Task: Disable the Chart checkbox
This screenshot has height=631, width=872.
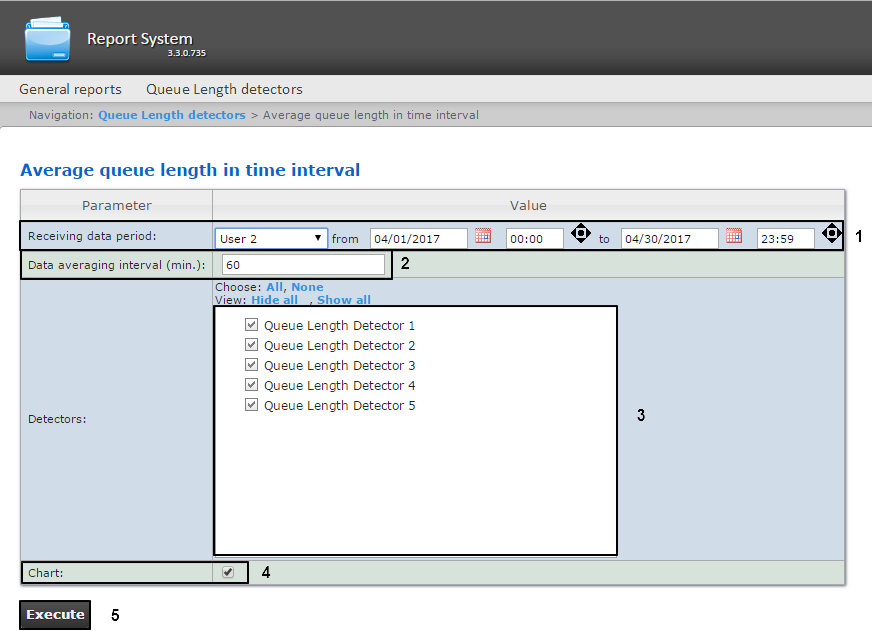Action: pyautogui.click(x=228, y=572)
